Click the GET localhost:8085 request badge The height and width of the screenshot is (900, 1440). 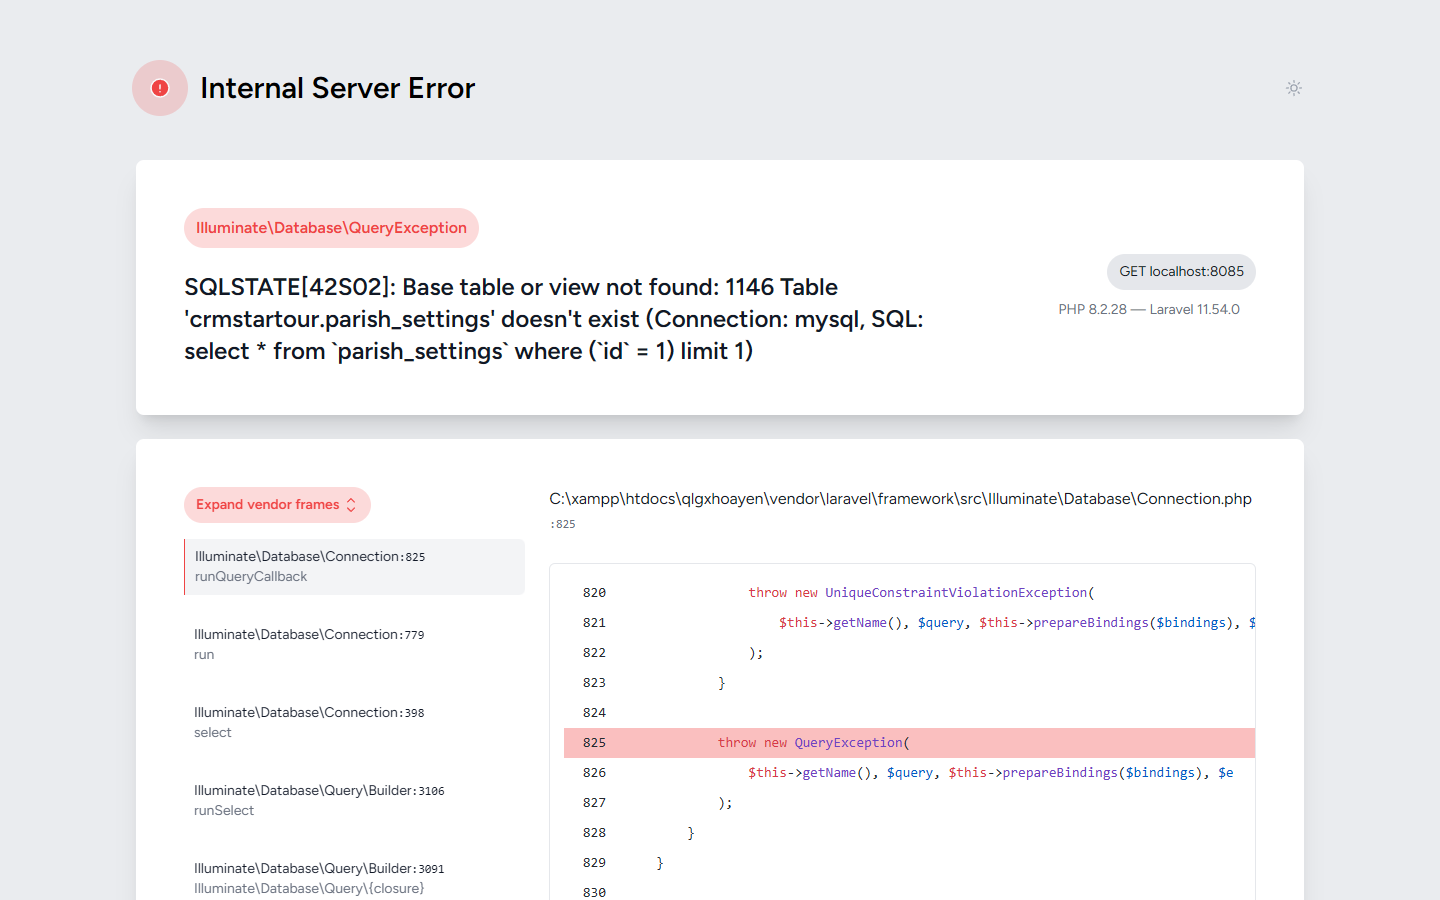(1181, 272)
